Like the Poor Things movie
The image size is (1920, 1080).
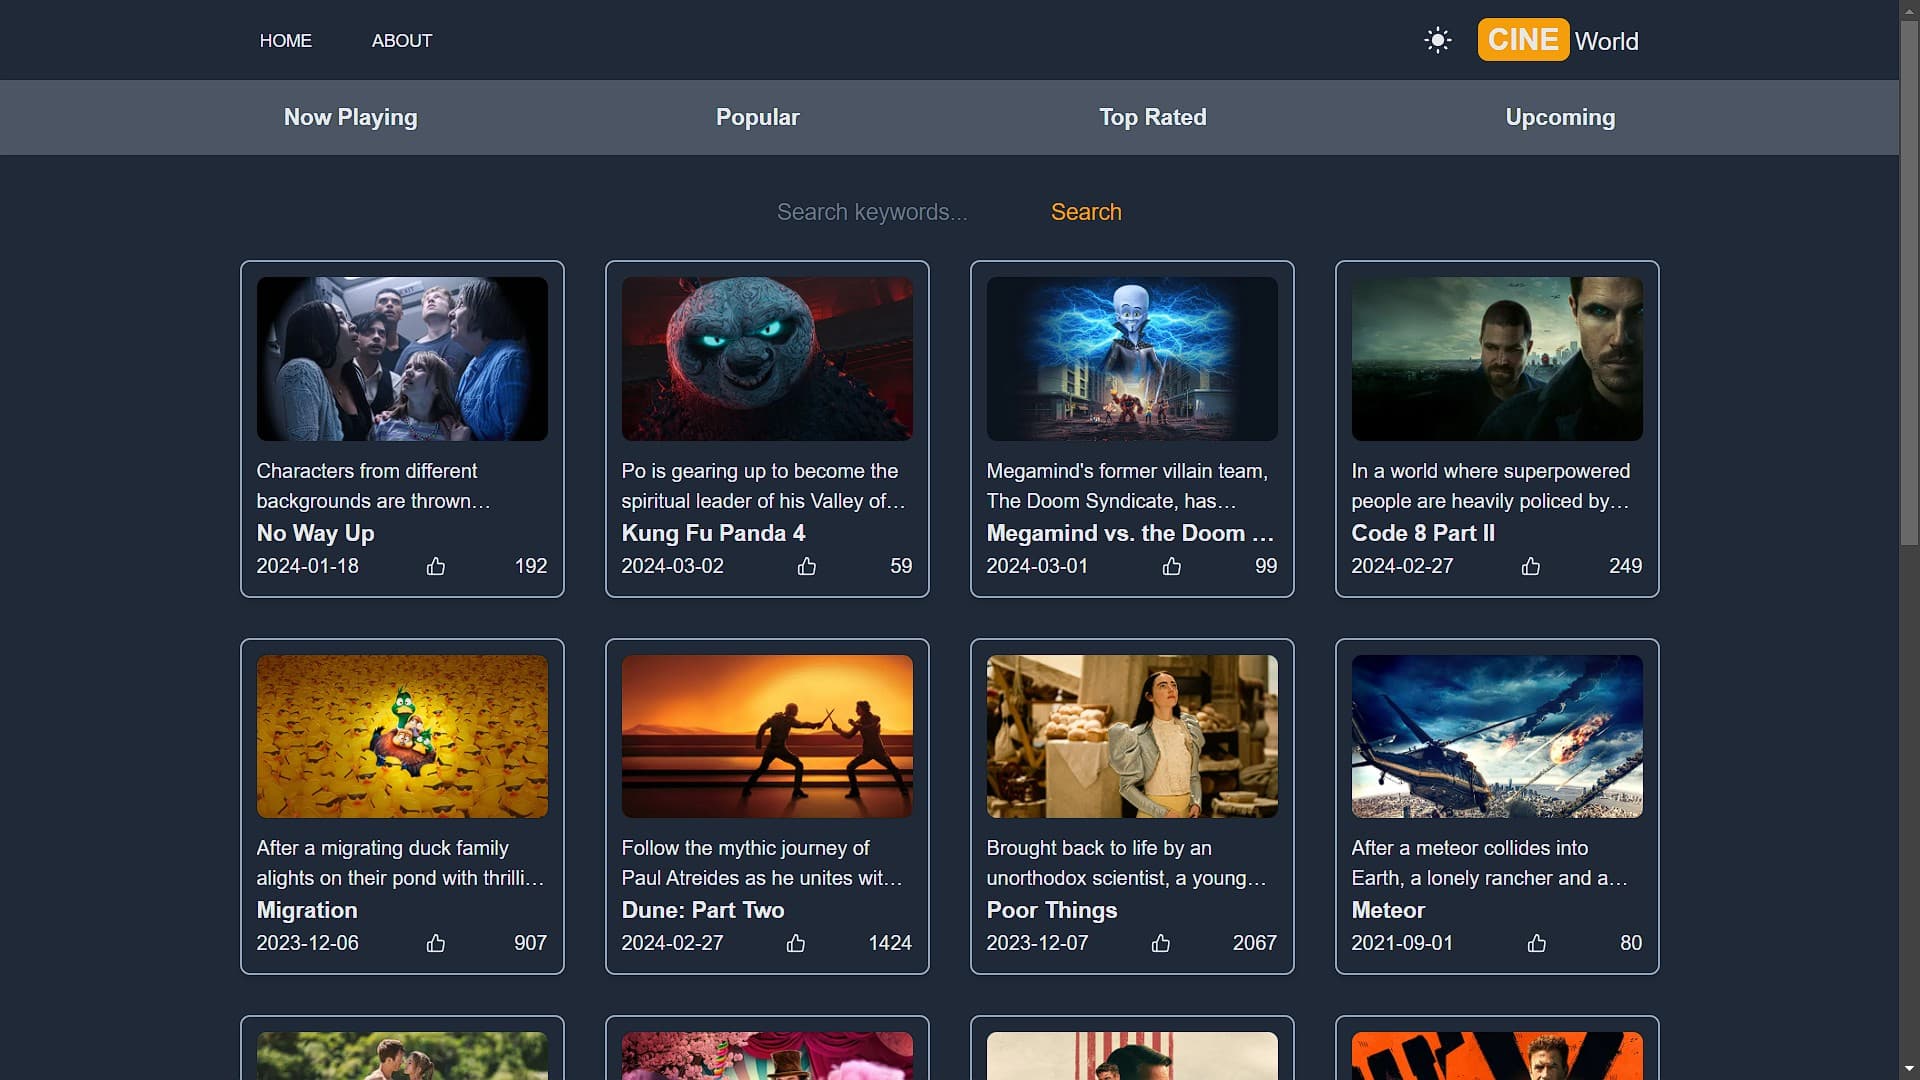coord(1161,943)
